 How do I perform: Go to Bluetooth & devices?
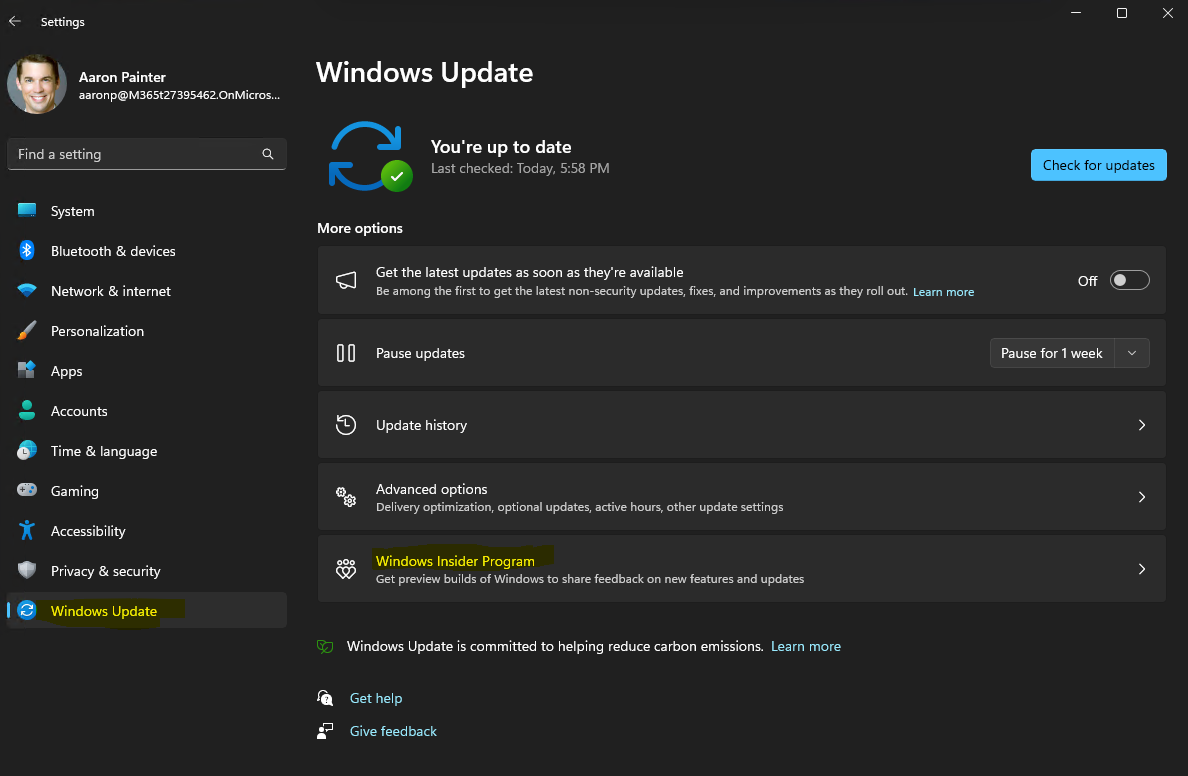coord(147,251)
